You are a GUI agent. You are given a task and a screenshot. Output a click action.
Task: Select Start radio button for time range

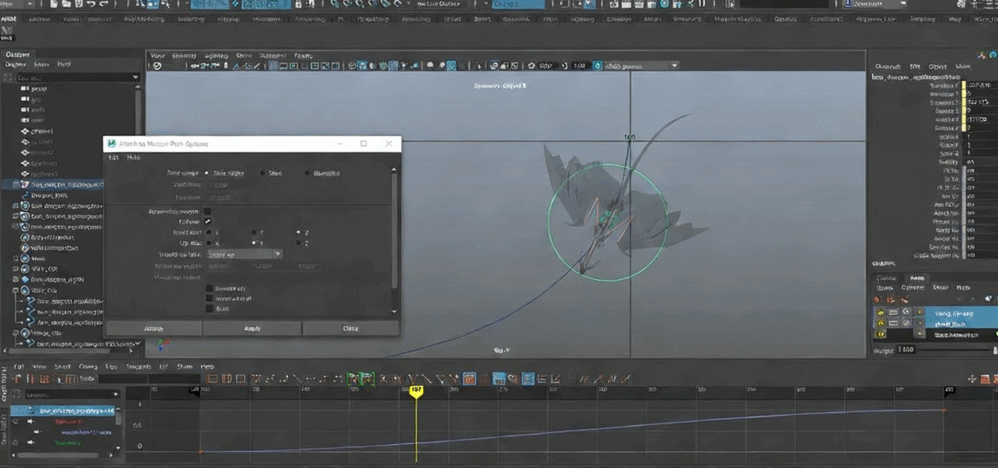click(263, 173)
